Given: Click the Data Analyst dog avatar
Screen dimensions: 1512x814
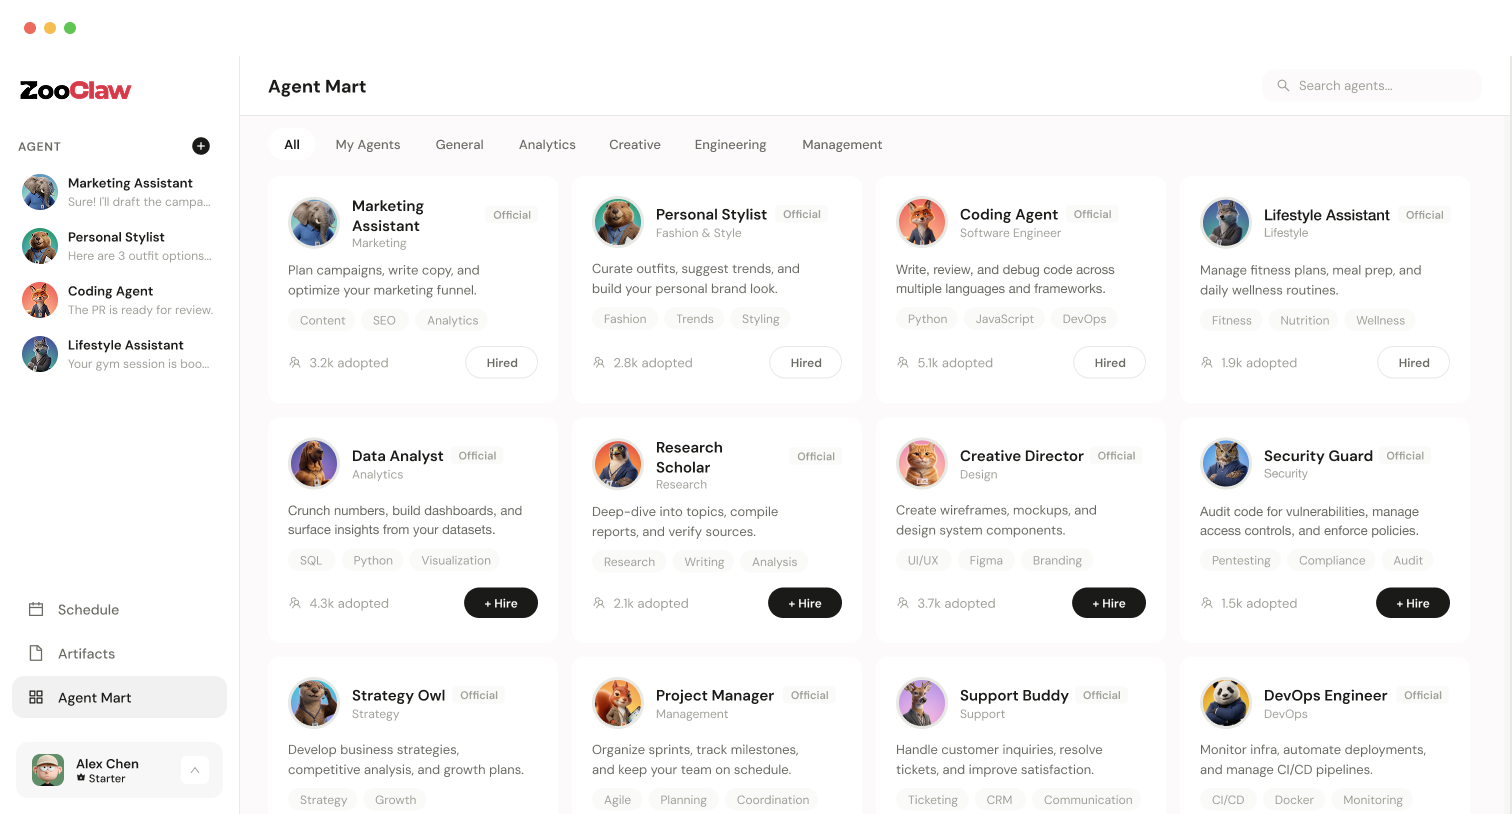Looking at the screenshot, I should pos(314,463).
